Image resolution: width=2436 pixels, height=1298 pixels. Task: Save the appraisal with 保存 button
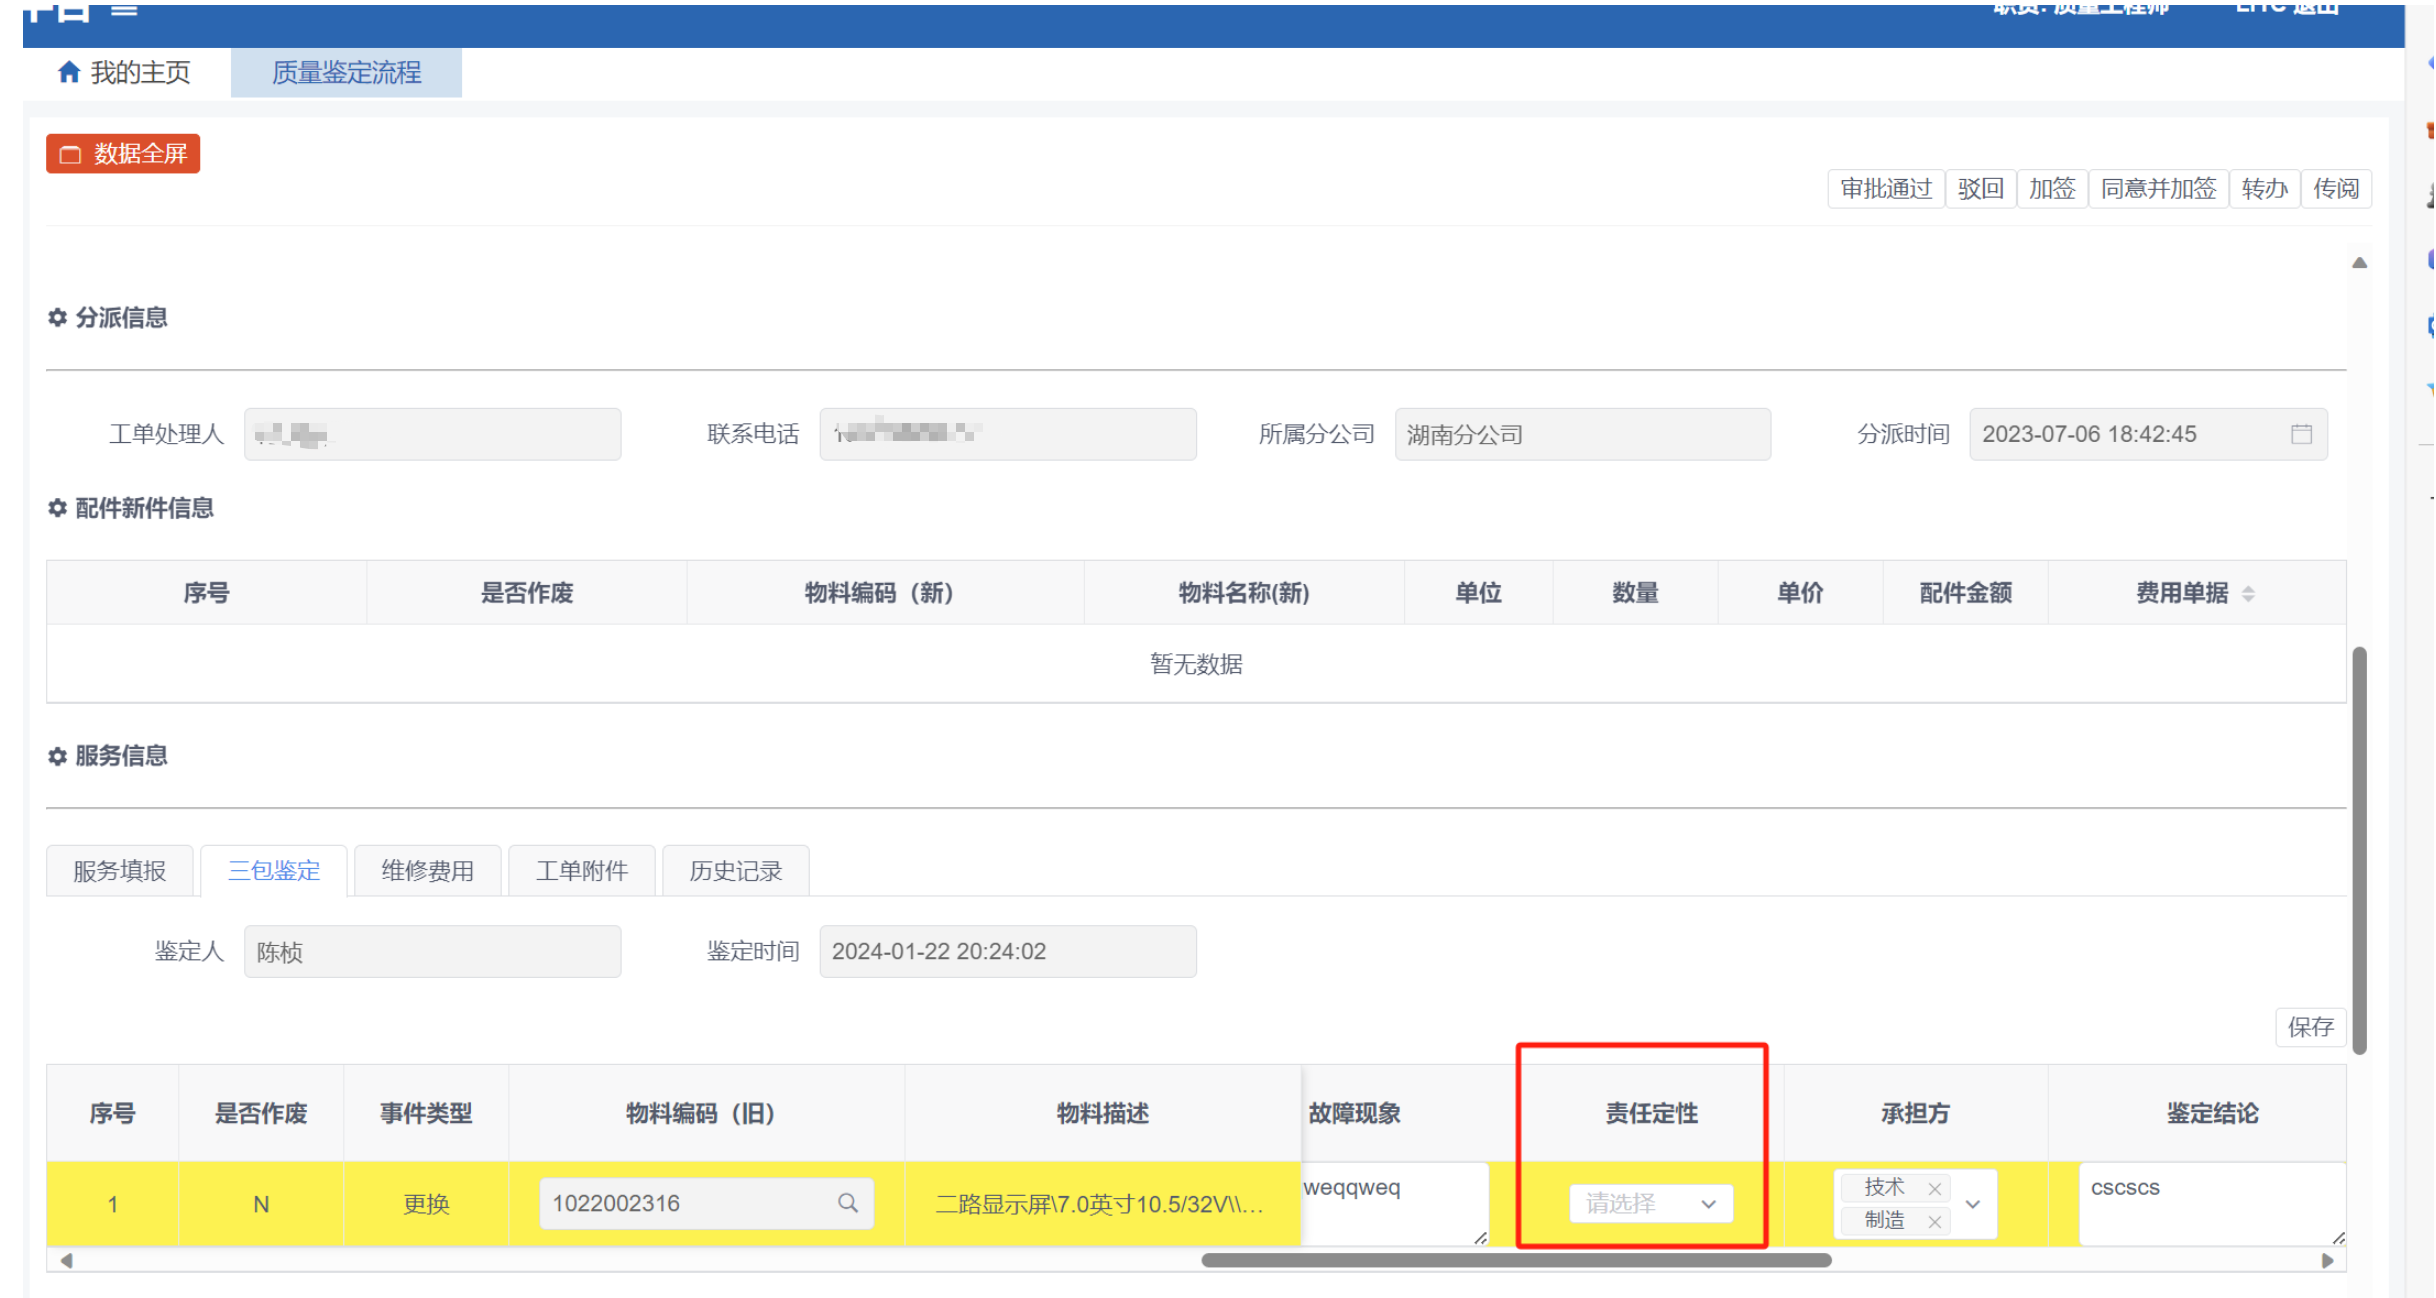click(2311, 1027)
